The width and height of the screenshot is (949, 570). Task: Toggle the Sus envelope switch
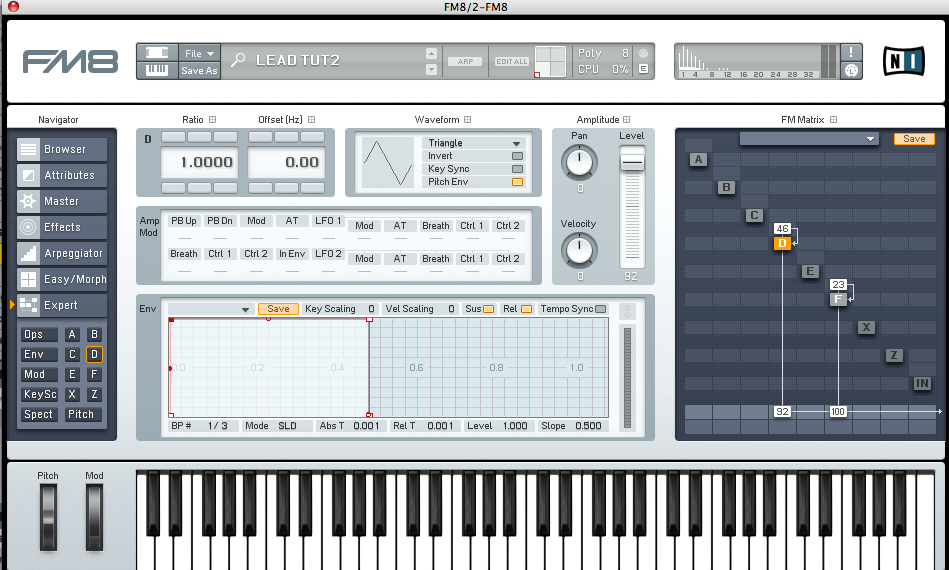point(488,309)
